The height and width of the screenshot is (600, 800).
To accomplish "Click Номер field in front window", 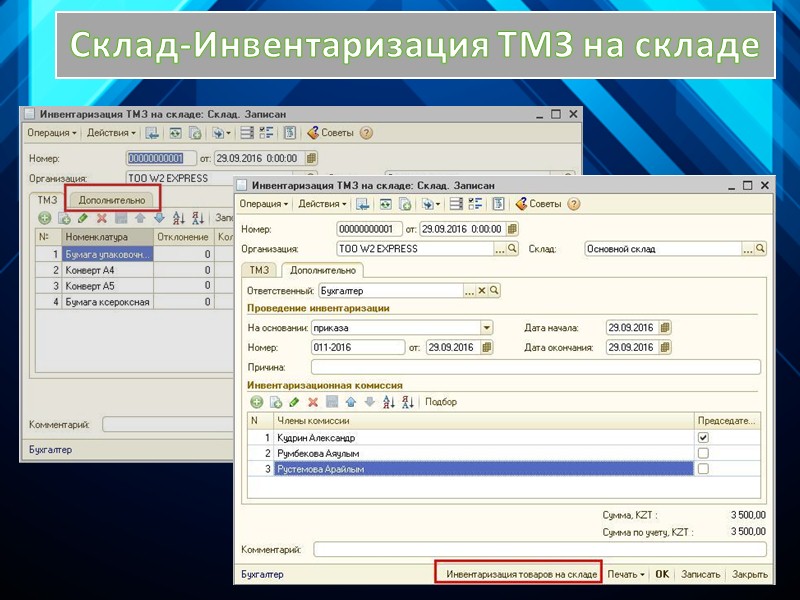I will [x=369, y=229].
